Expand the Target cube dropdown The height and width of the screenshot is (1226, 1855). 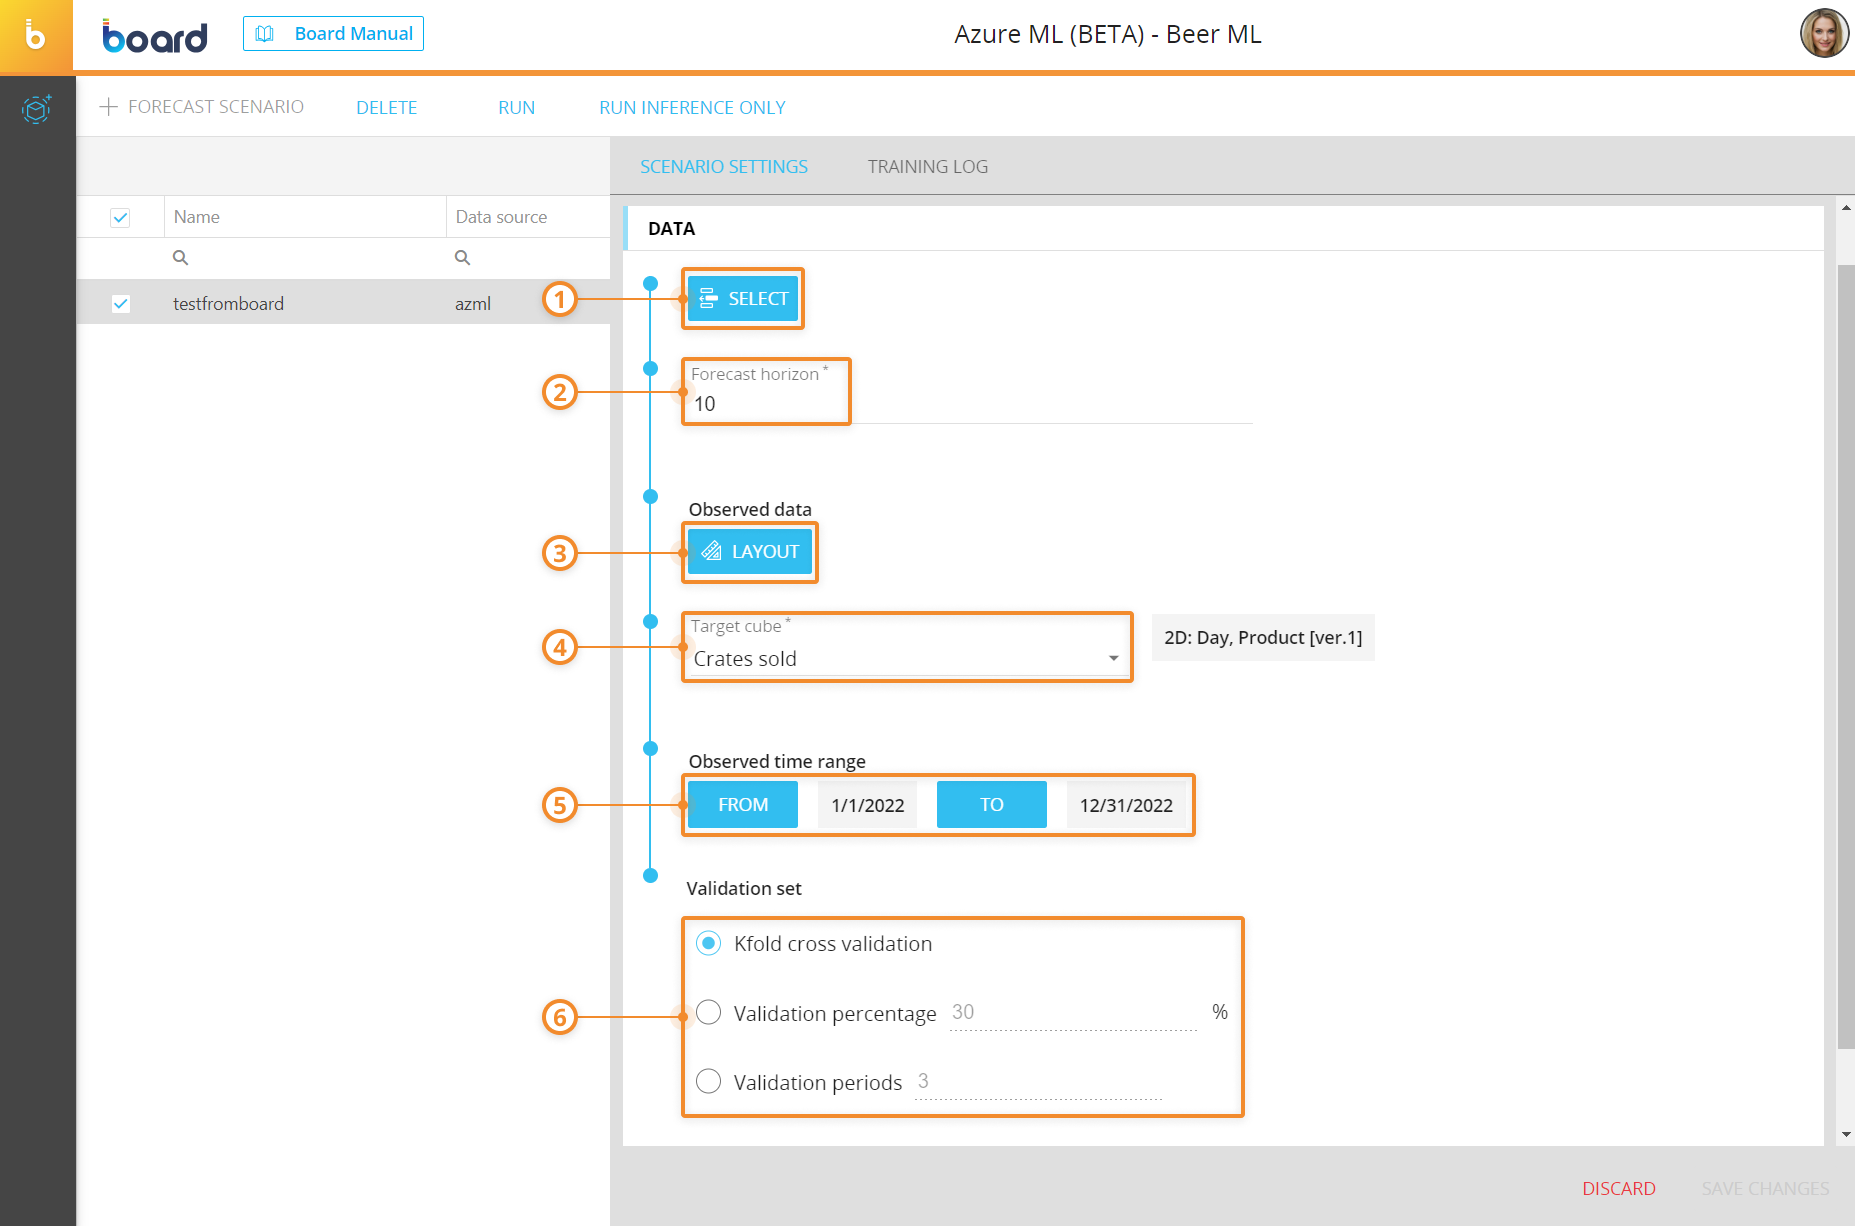(x=1113, y=658)
